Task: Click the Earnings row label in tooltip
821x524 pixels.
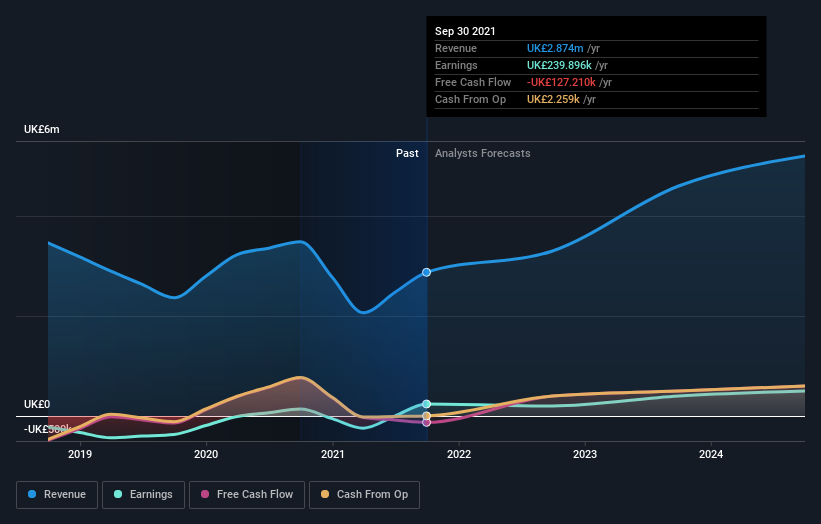Action: coord(456,65)
